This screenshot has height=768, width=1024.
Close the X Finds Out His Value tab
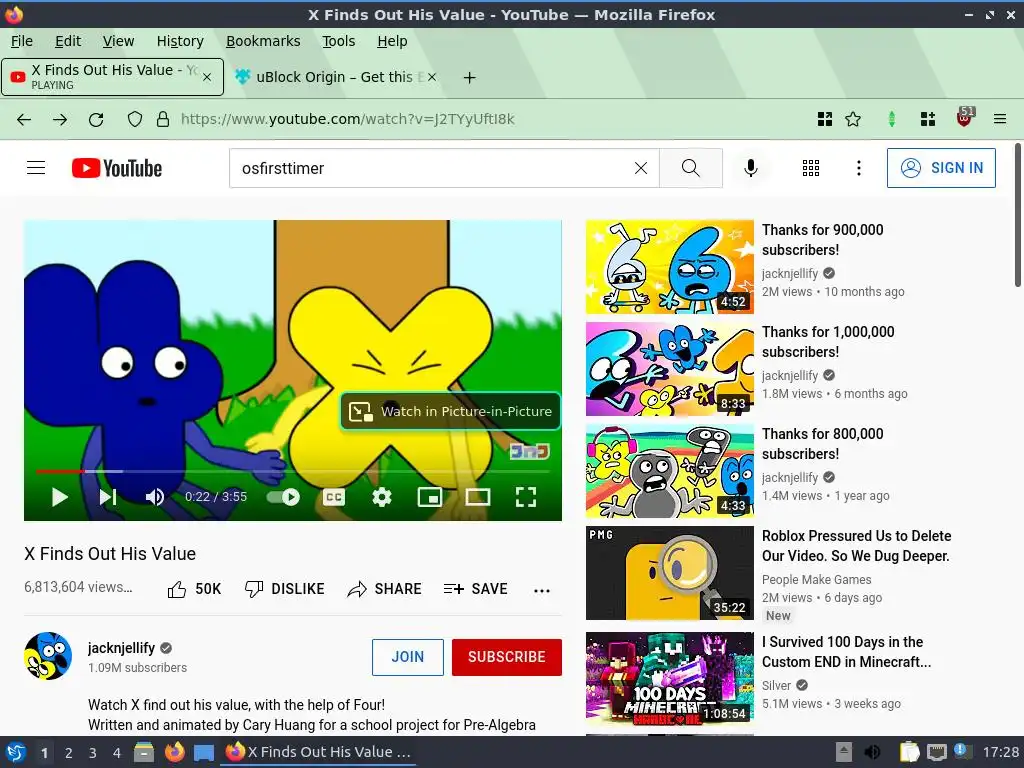[207, 77]
